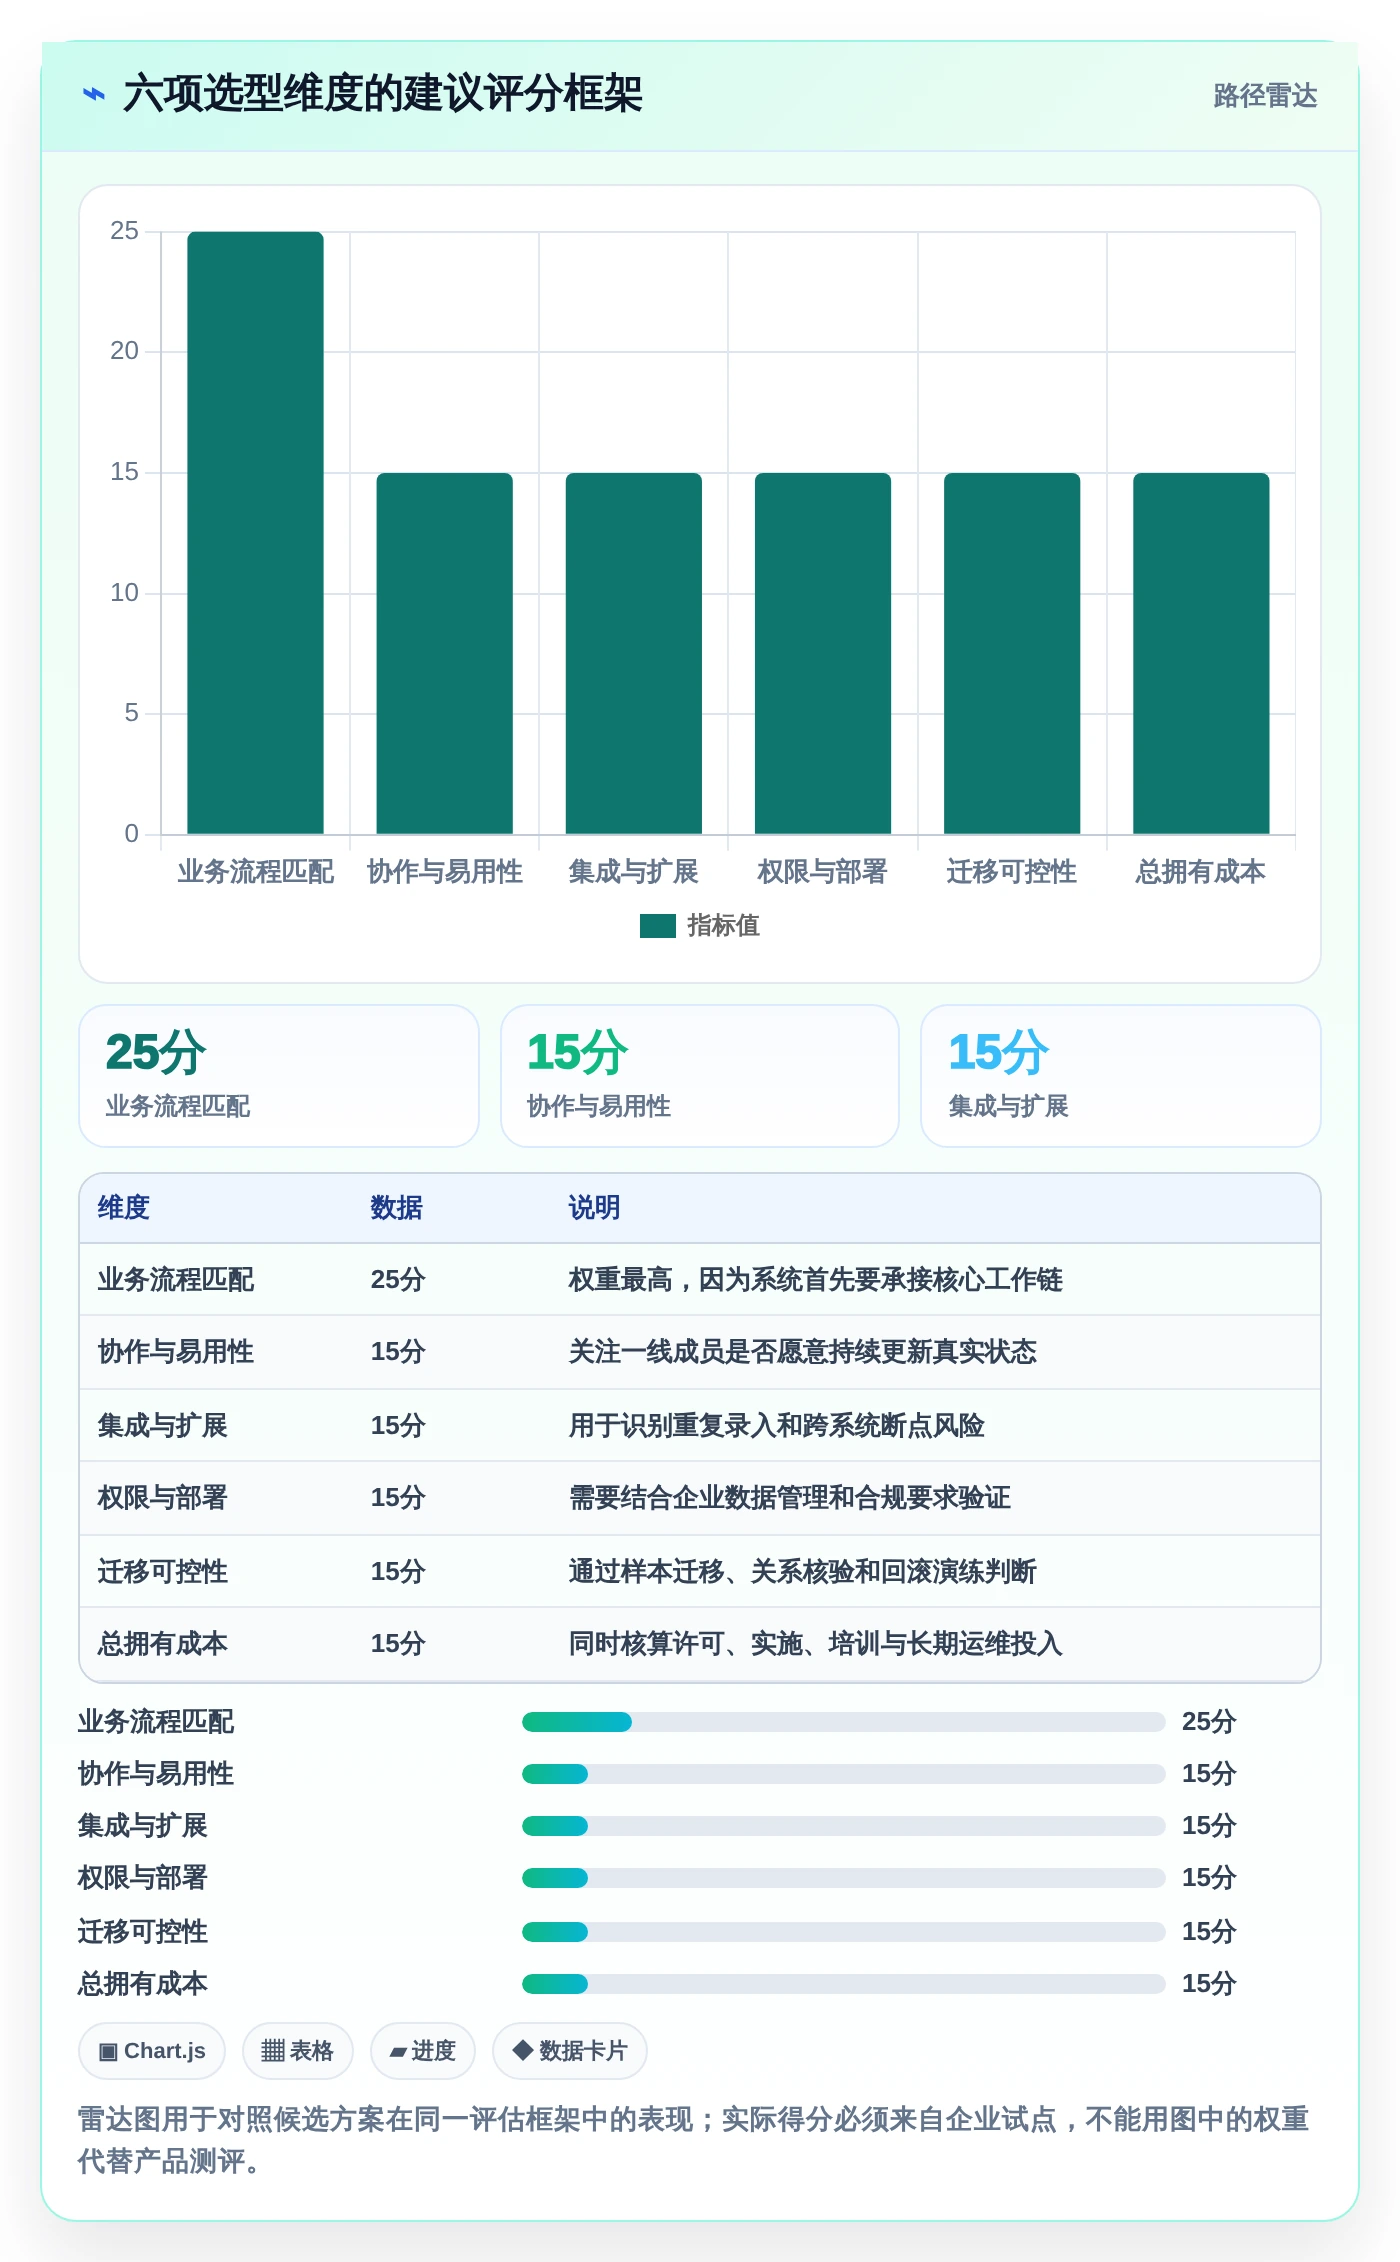Image resolution: width=1400 pixels, height=2262 pixels.
Task: Select 权限与部署 cell in table
Action: 162,1498
